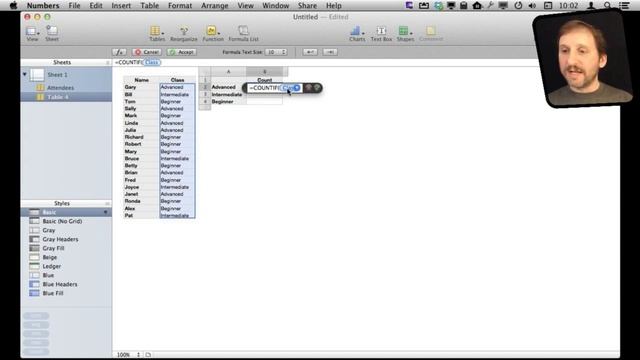Viewport: 640px width, 360px height.
Task: Click the red cancel icon in cell formula editor
Action: point(309,88)
